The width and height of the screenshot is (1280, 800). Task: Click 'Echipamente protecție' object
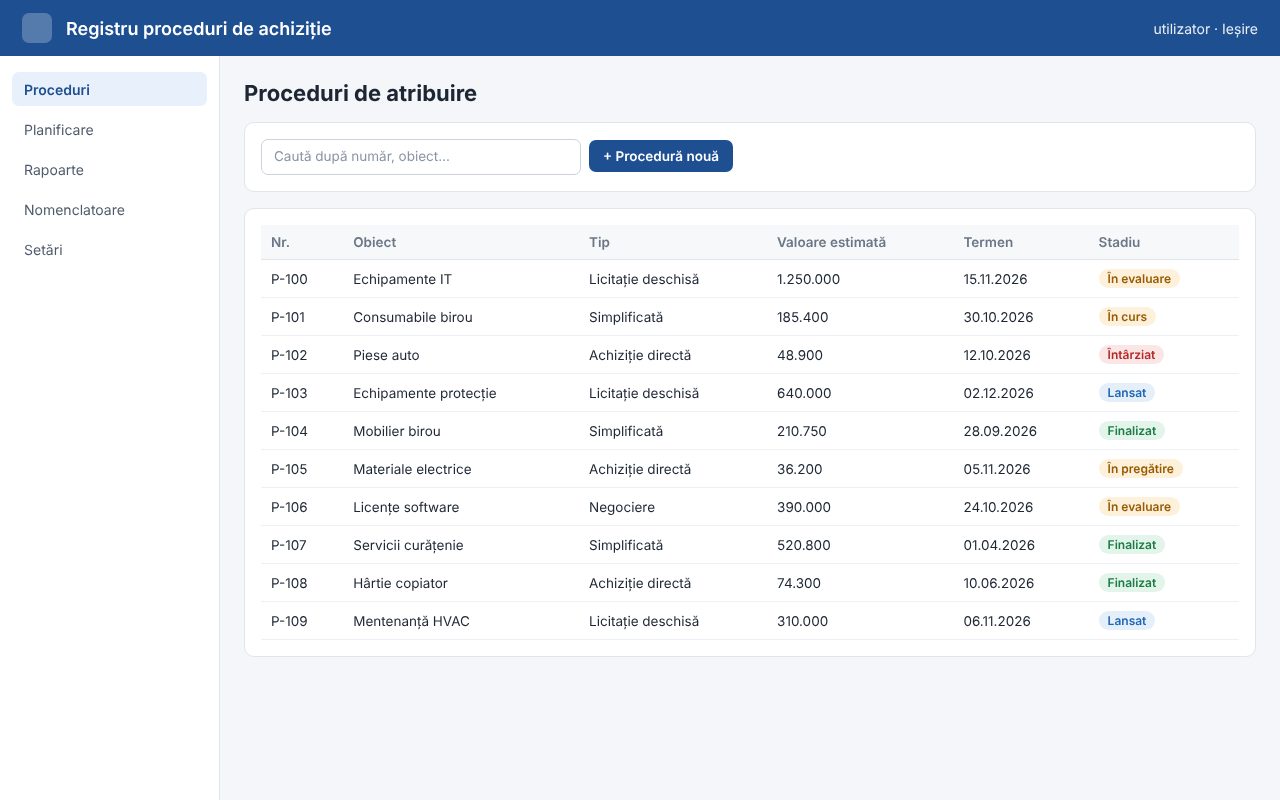point(425,393)
